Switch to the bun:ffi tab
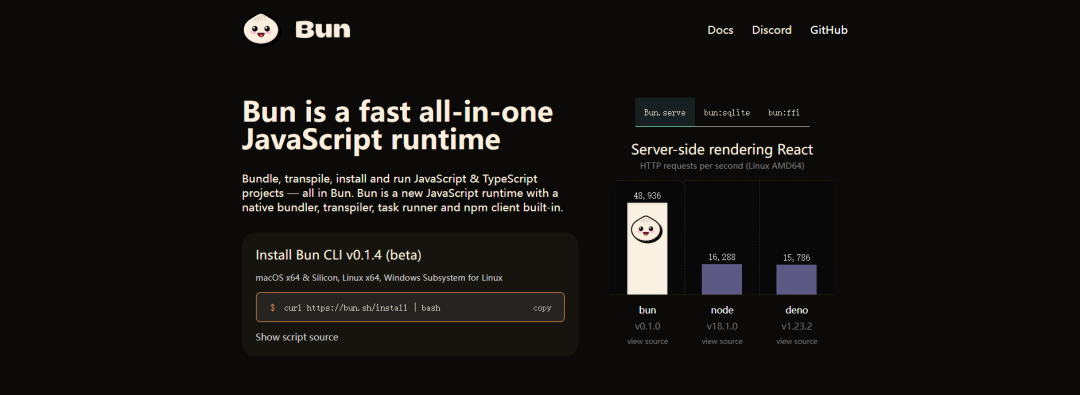Viewport: 1080px width, 395px height. point(784,112)
